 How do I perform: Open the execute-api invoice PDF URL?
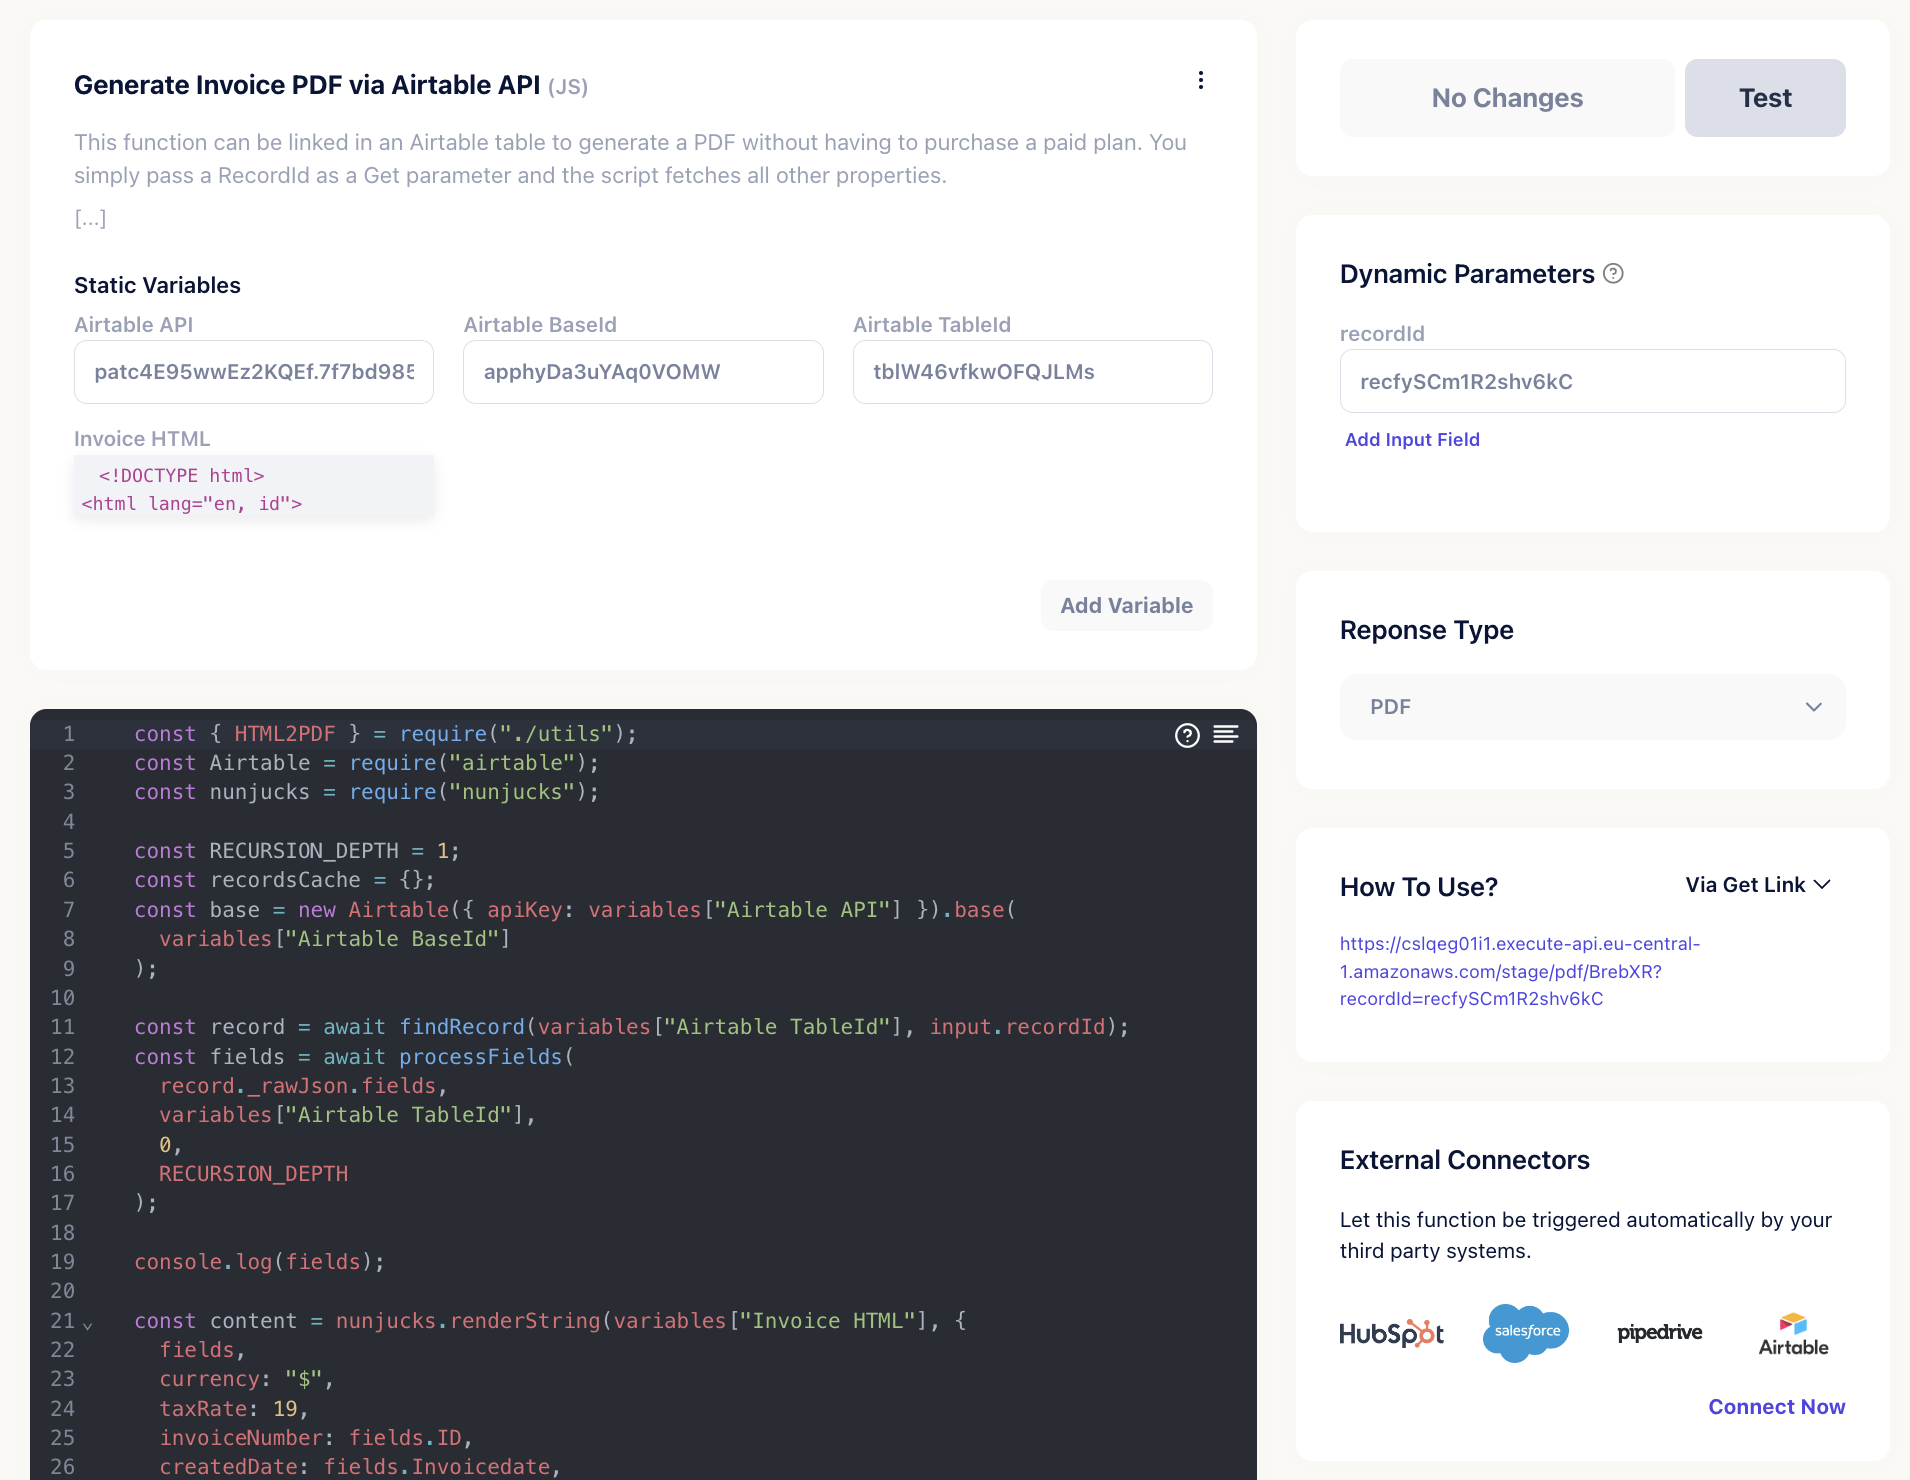point(1519,971)
